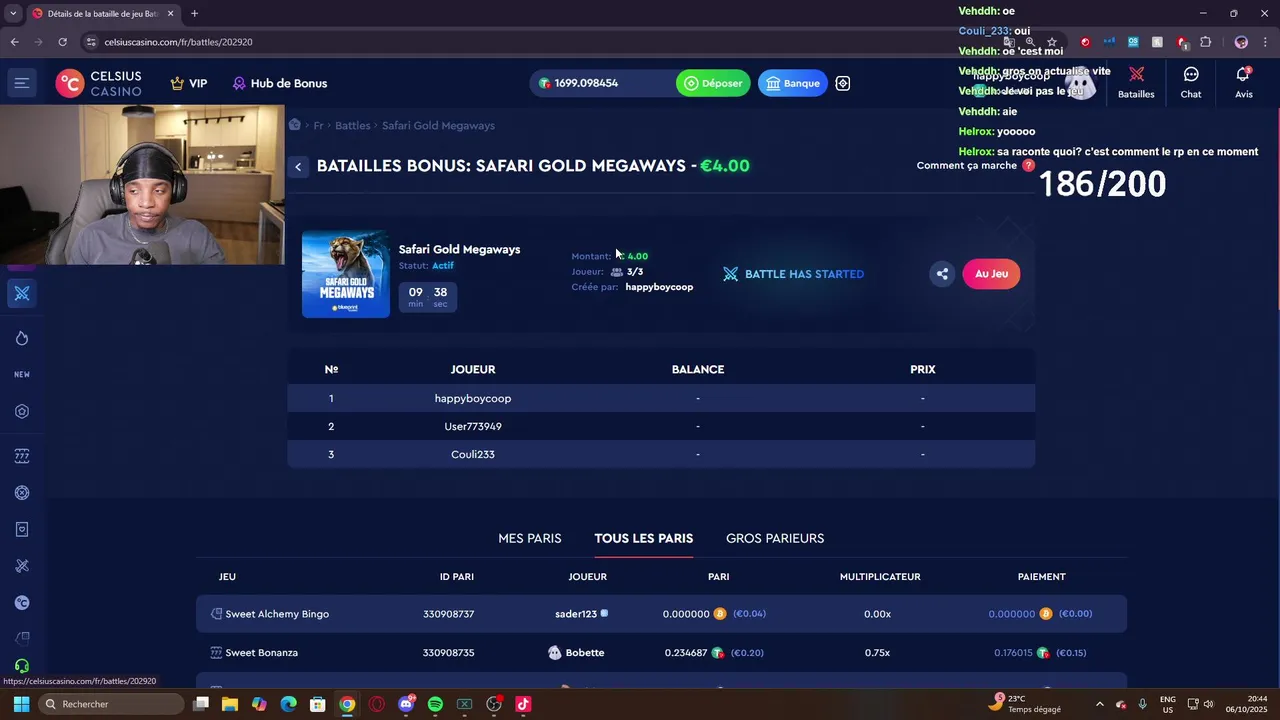
Task: Open browser extensions puzzle icon
Action: pyautogui.click(x=1205, y=42)
